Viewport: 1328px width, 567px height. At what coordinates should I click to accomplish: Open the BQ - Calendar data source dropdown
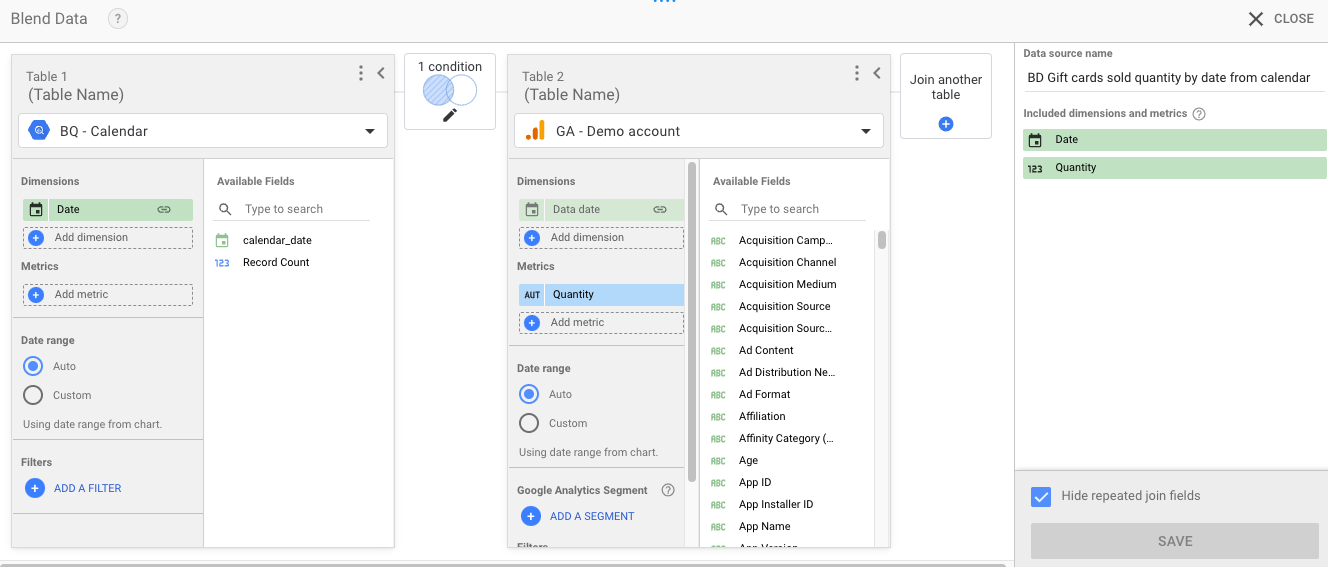point(203,131)
